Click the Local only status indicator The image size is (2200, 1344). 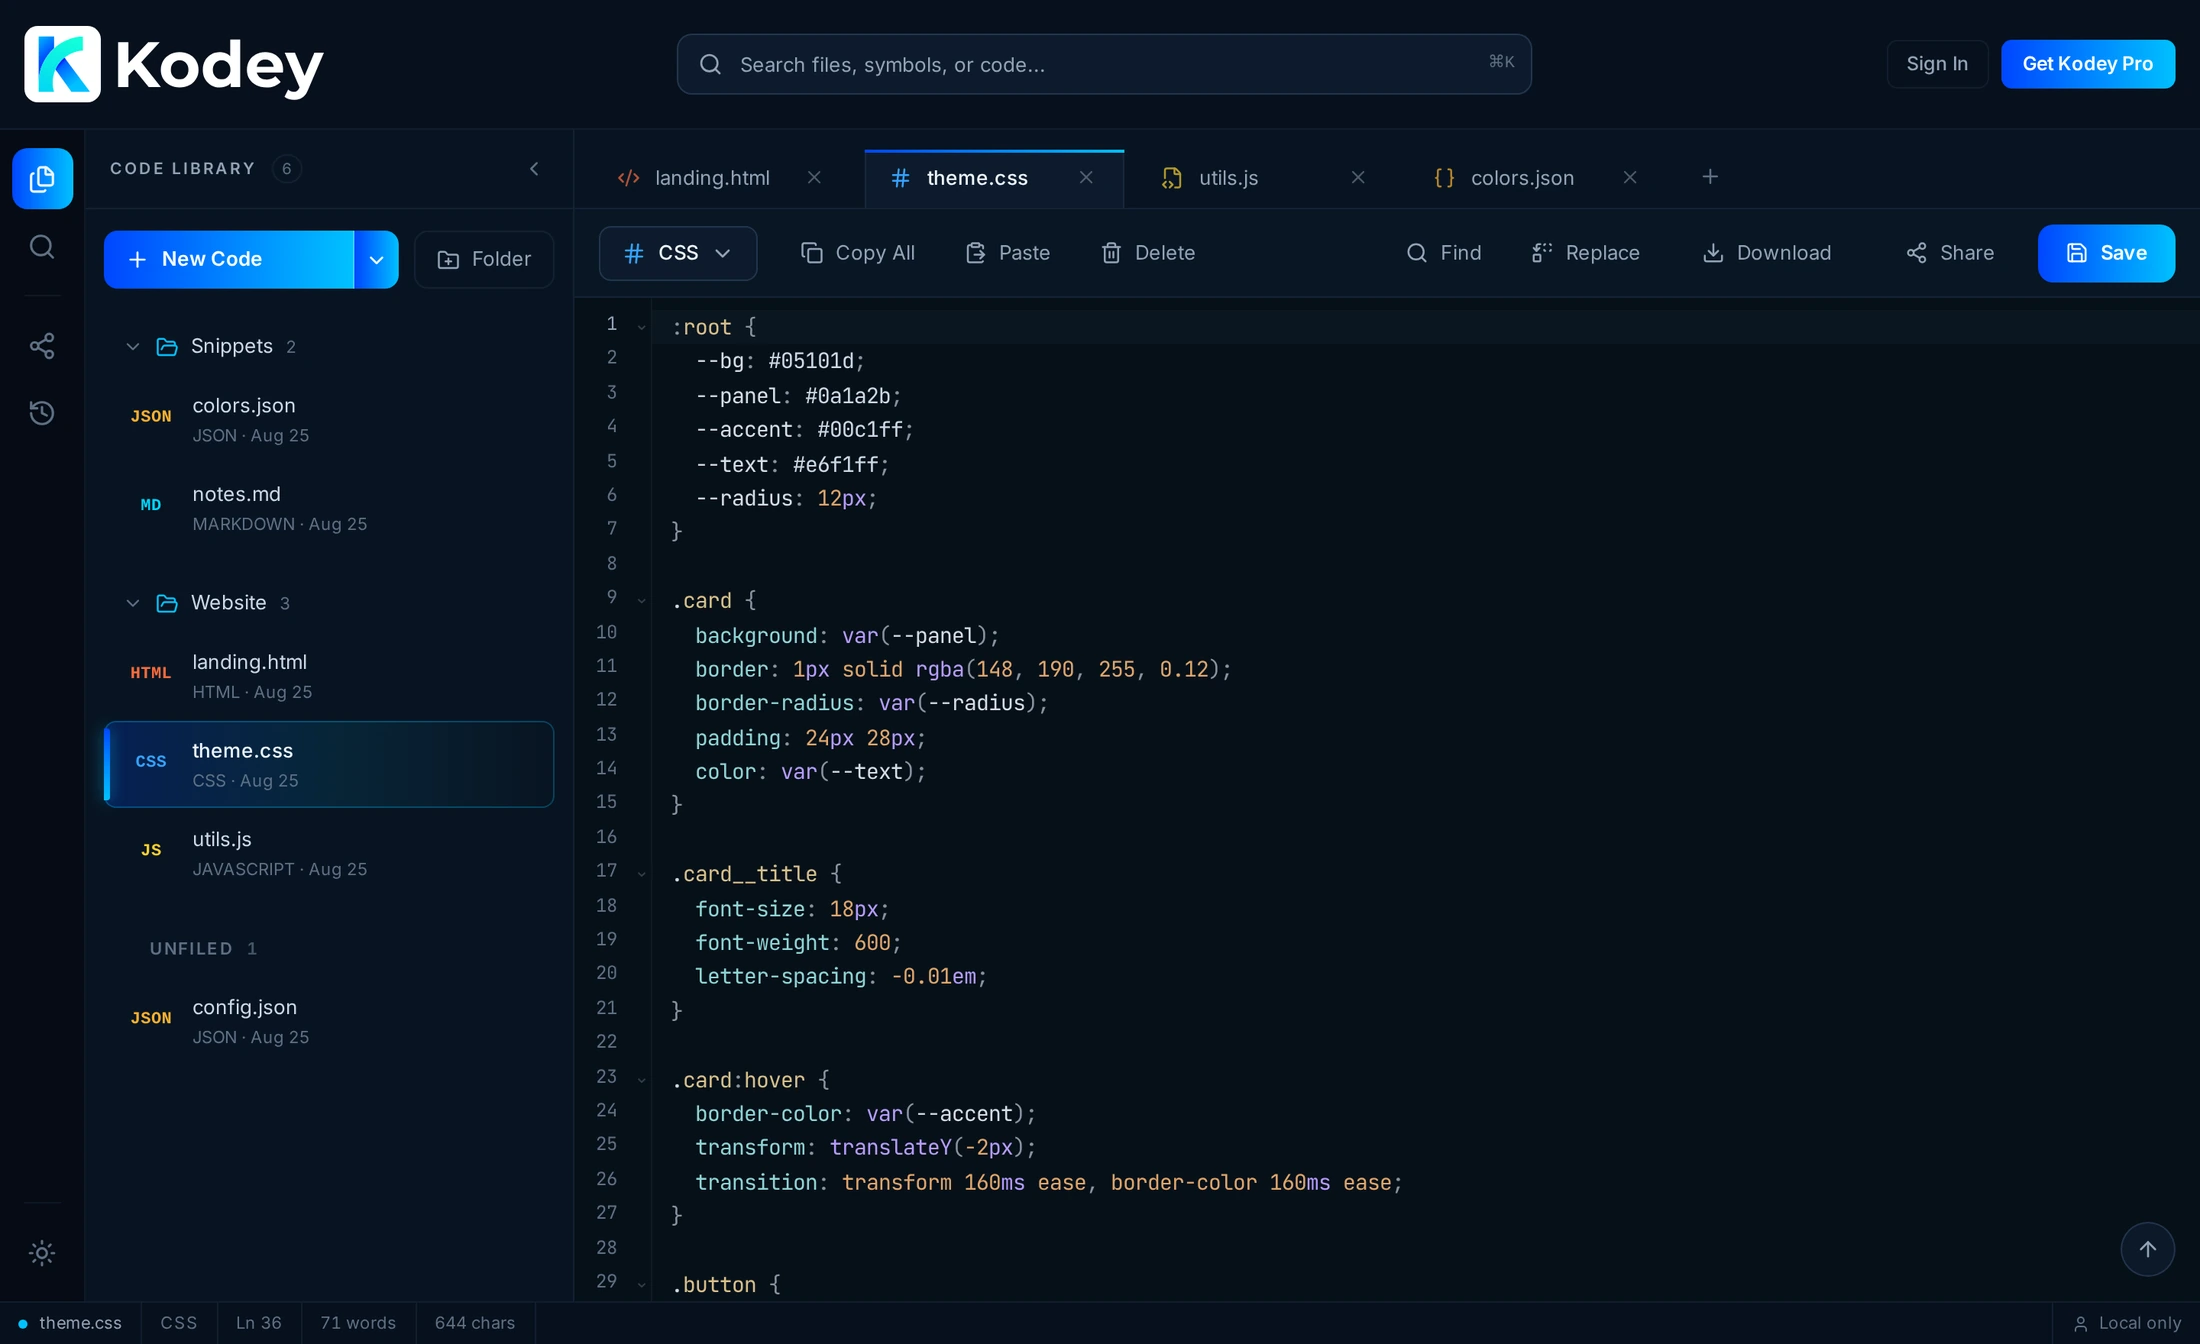click(x=2127, y=1323)
